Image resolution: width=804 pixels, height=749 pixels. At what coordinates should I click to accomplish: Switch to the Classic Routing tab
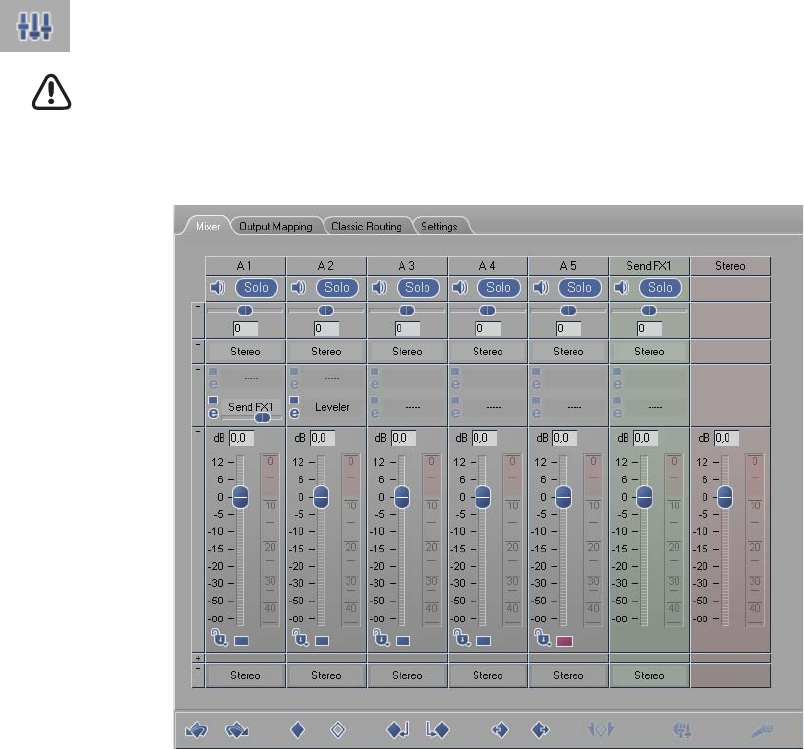click(366, 226)
